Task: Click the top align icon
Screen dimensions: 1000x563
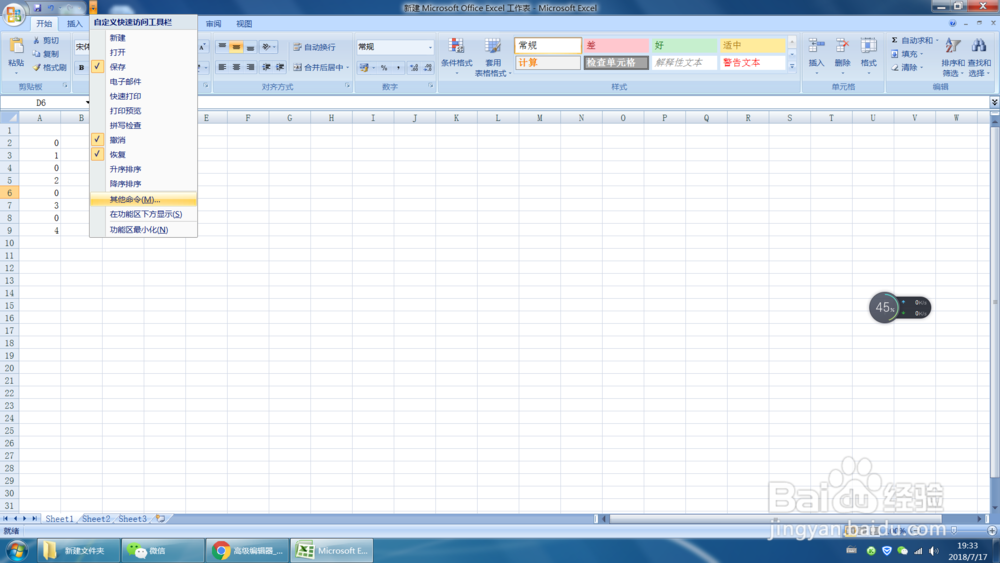Action: [x=222, y=47]
